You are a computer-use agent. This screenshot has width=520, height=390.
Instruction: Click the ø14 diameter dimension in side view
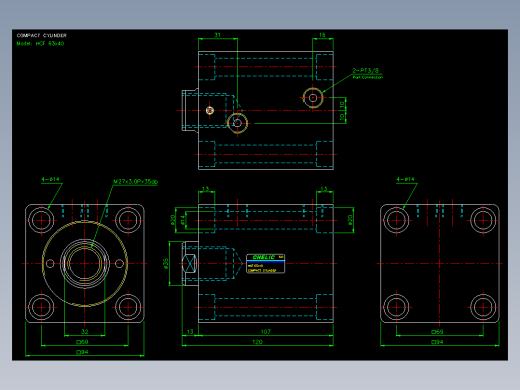[182, 220]
